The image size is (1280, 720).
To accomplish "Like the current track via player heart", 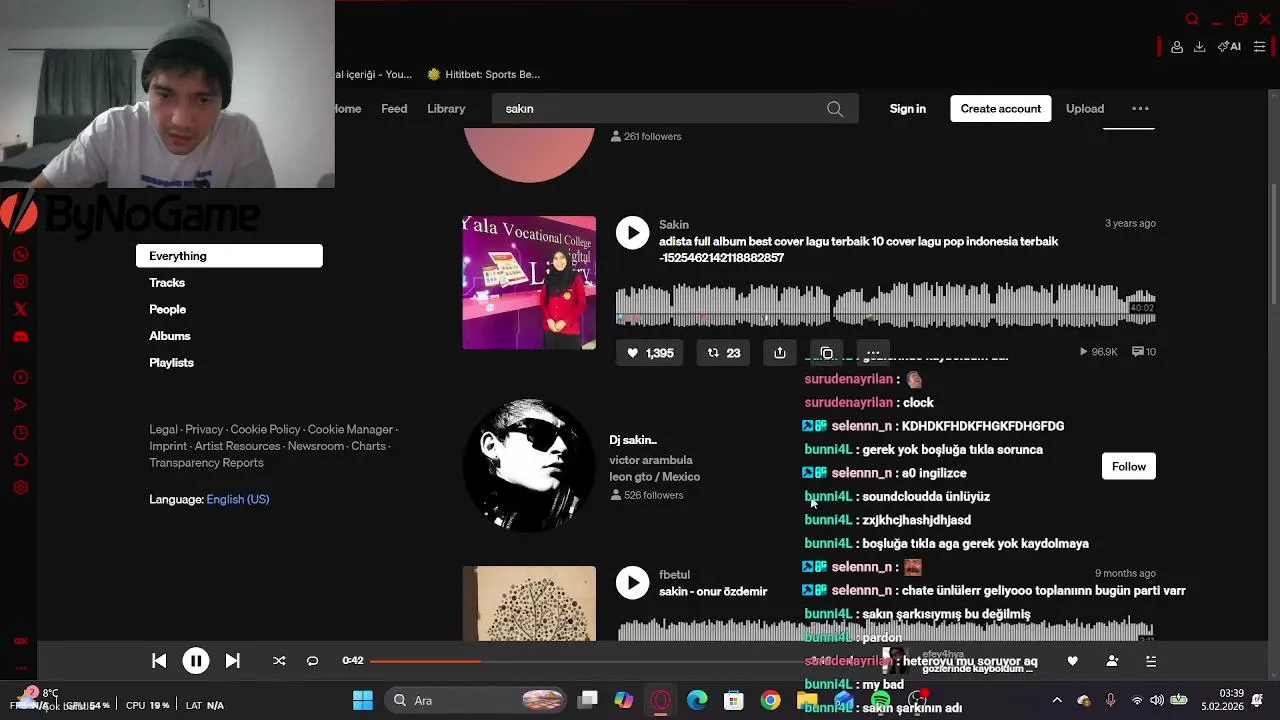I will pos(1073,661).
